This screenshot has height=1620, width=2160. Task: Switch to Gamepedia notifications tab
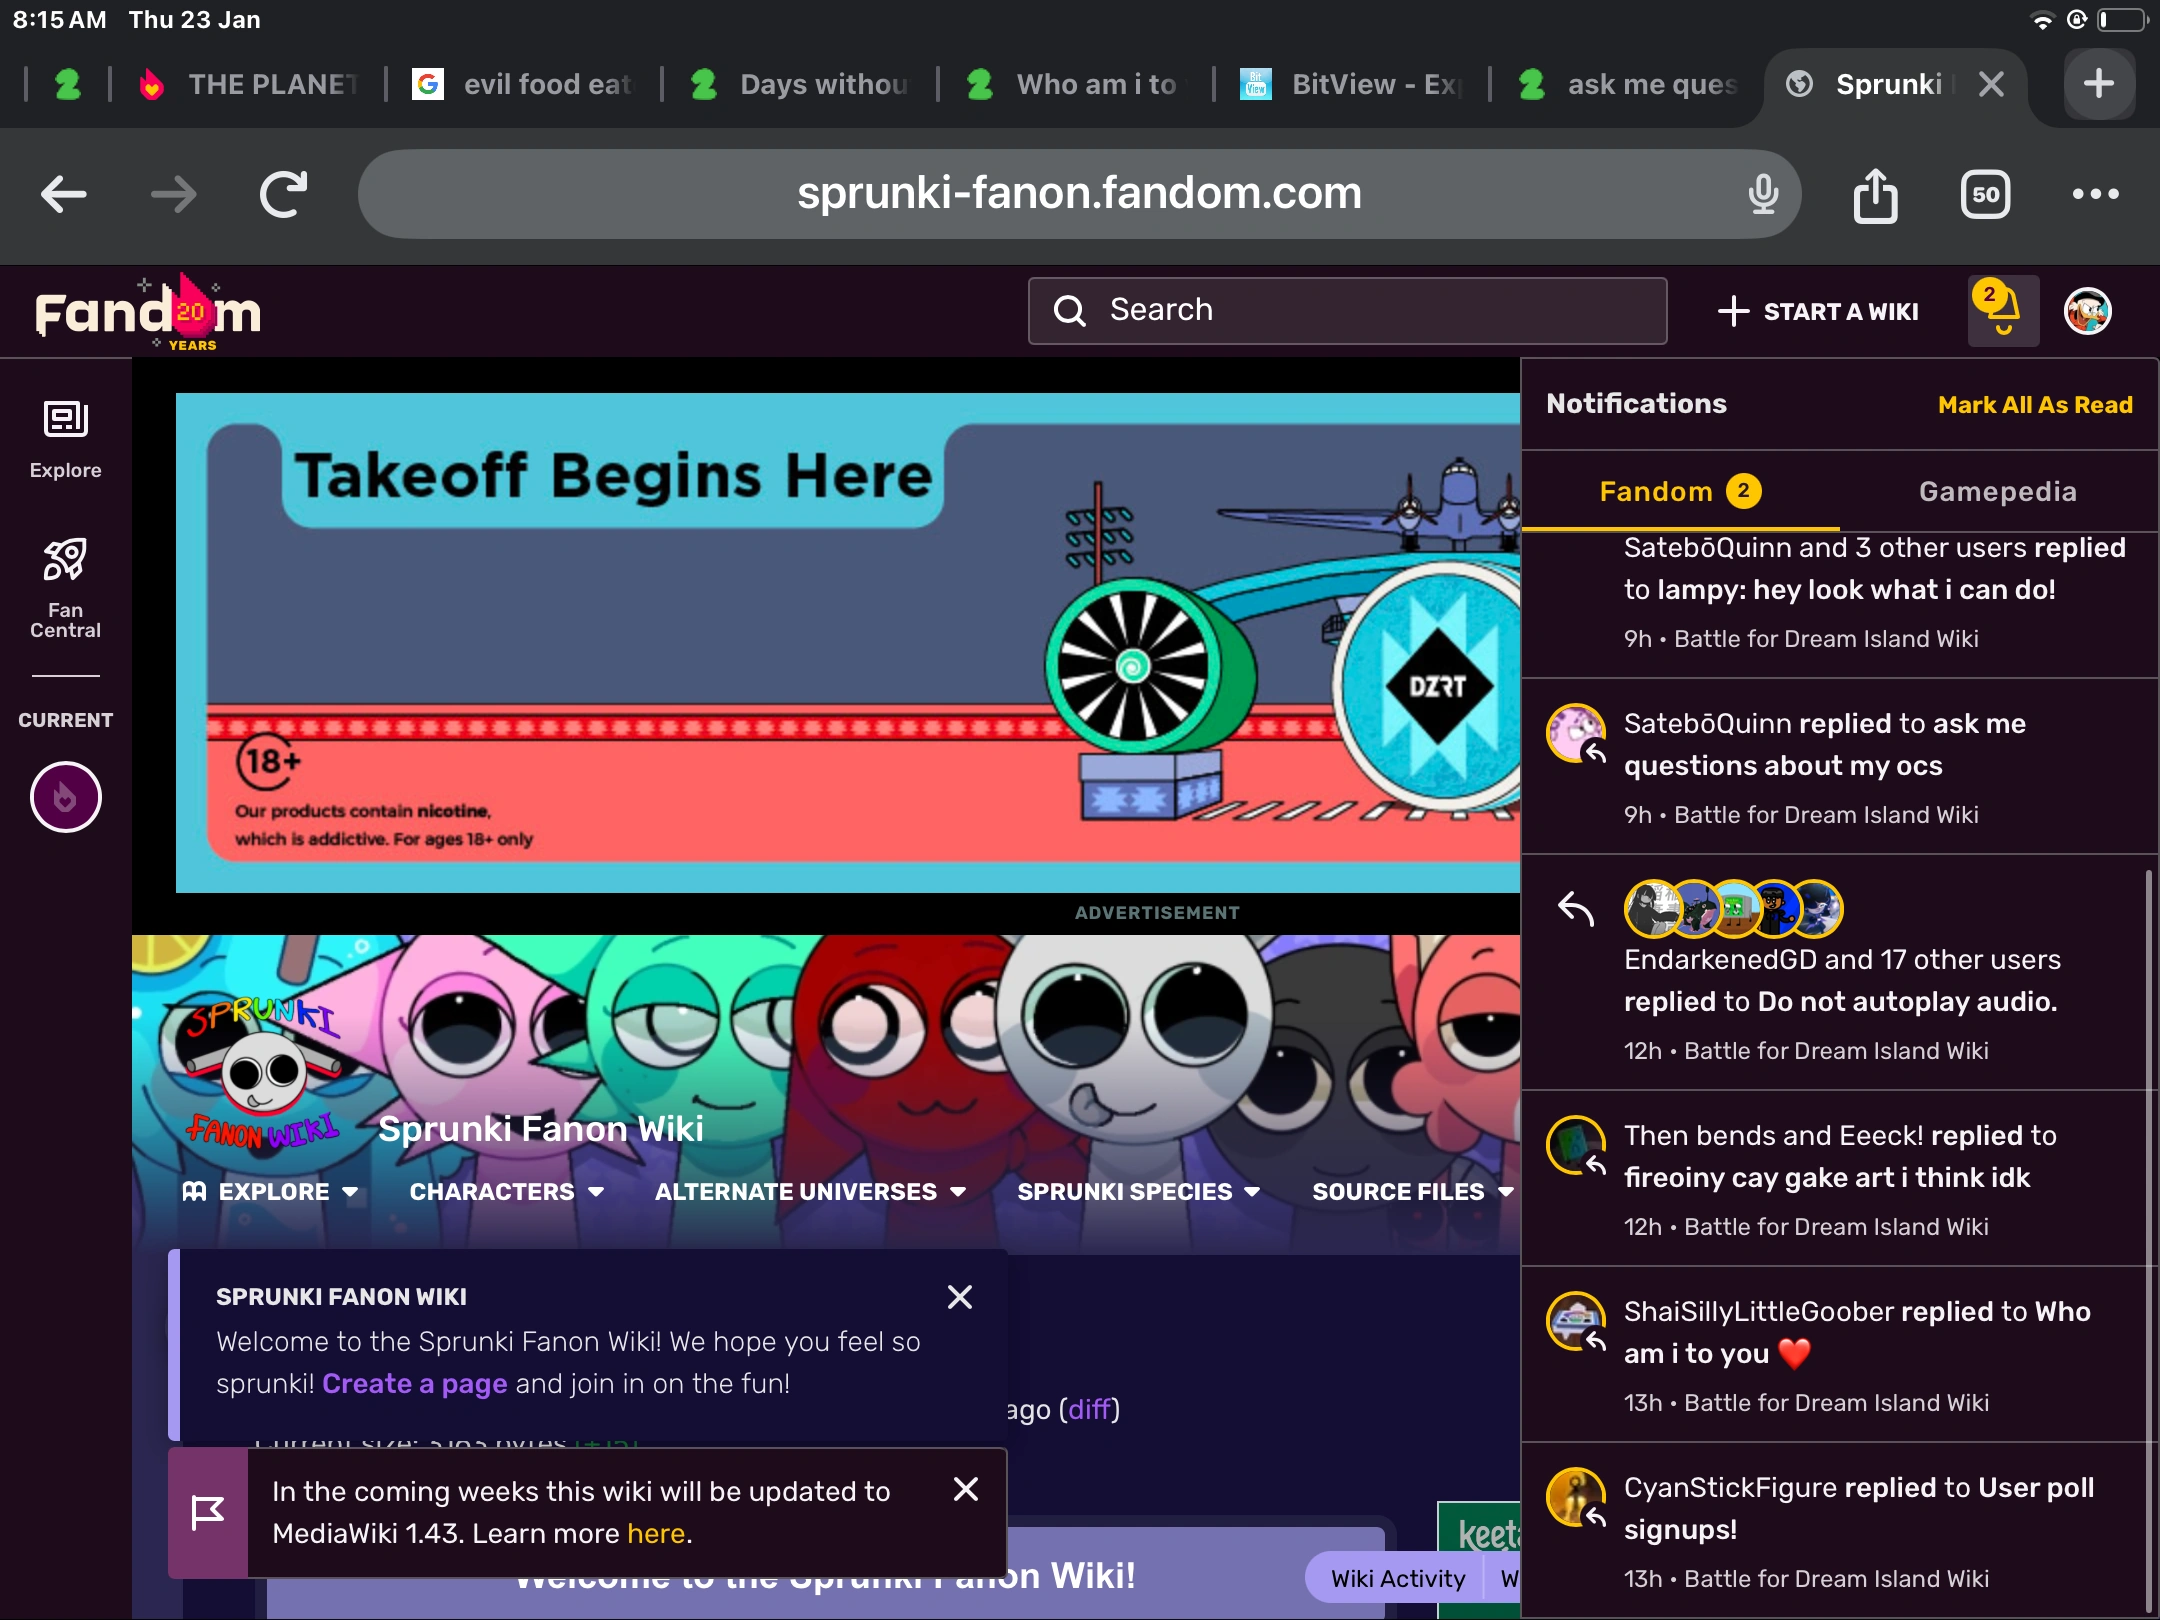(1997, 491)
